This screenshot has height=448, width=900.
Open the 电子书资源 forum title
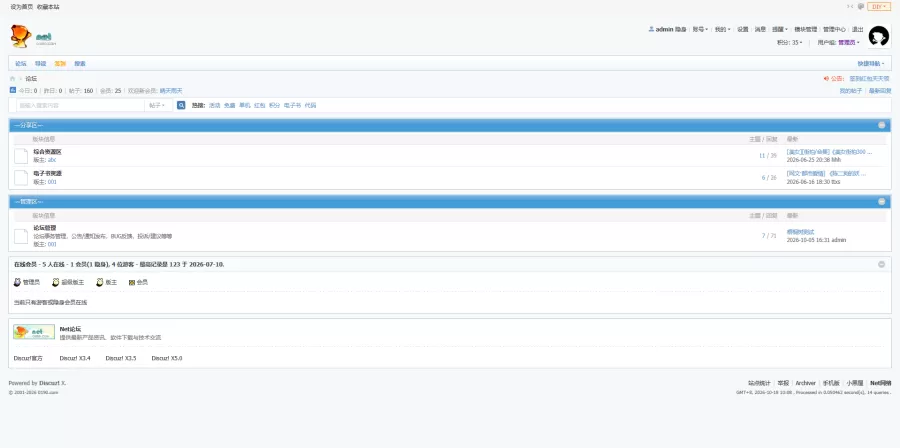[47, 173]
